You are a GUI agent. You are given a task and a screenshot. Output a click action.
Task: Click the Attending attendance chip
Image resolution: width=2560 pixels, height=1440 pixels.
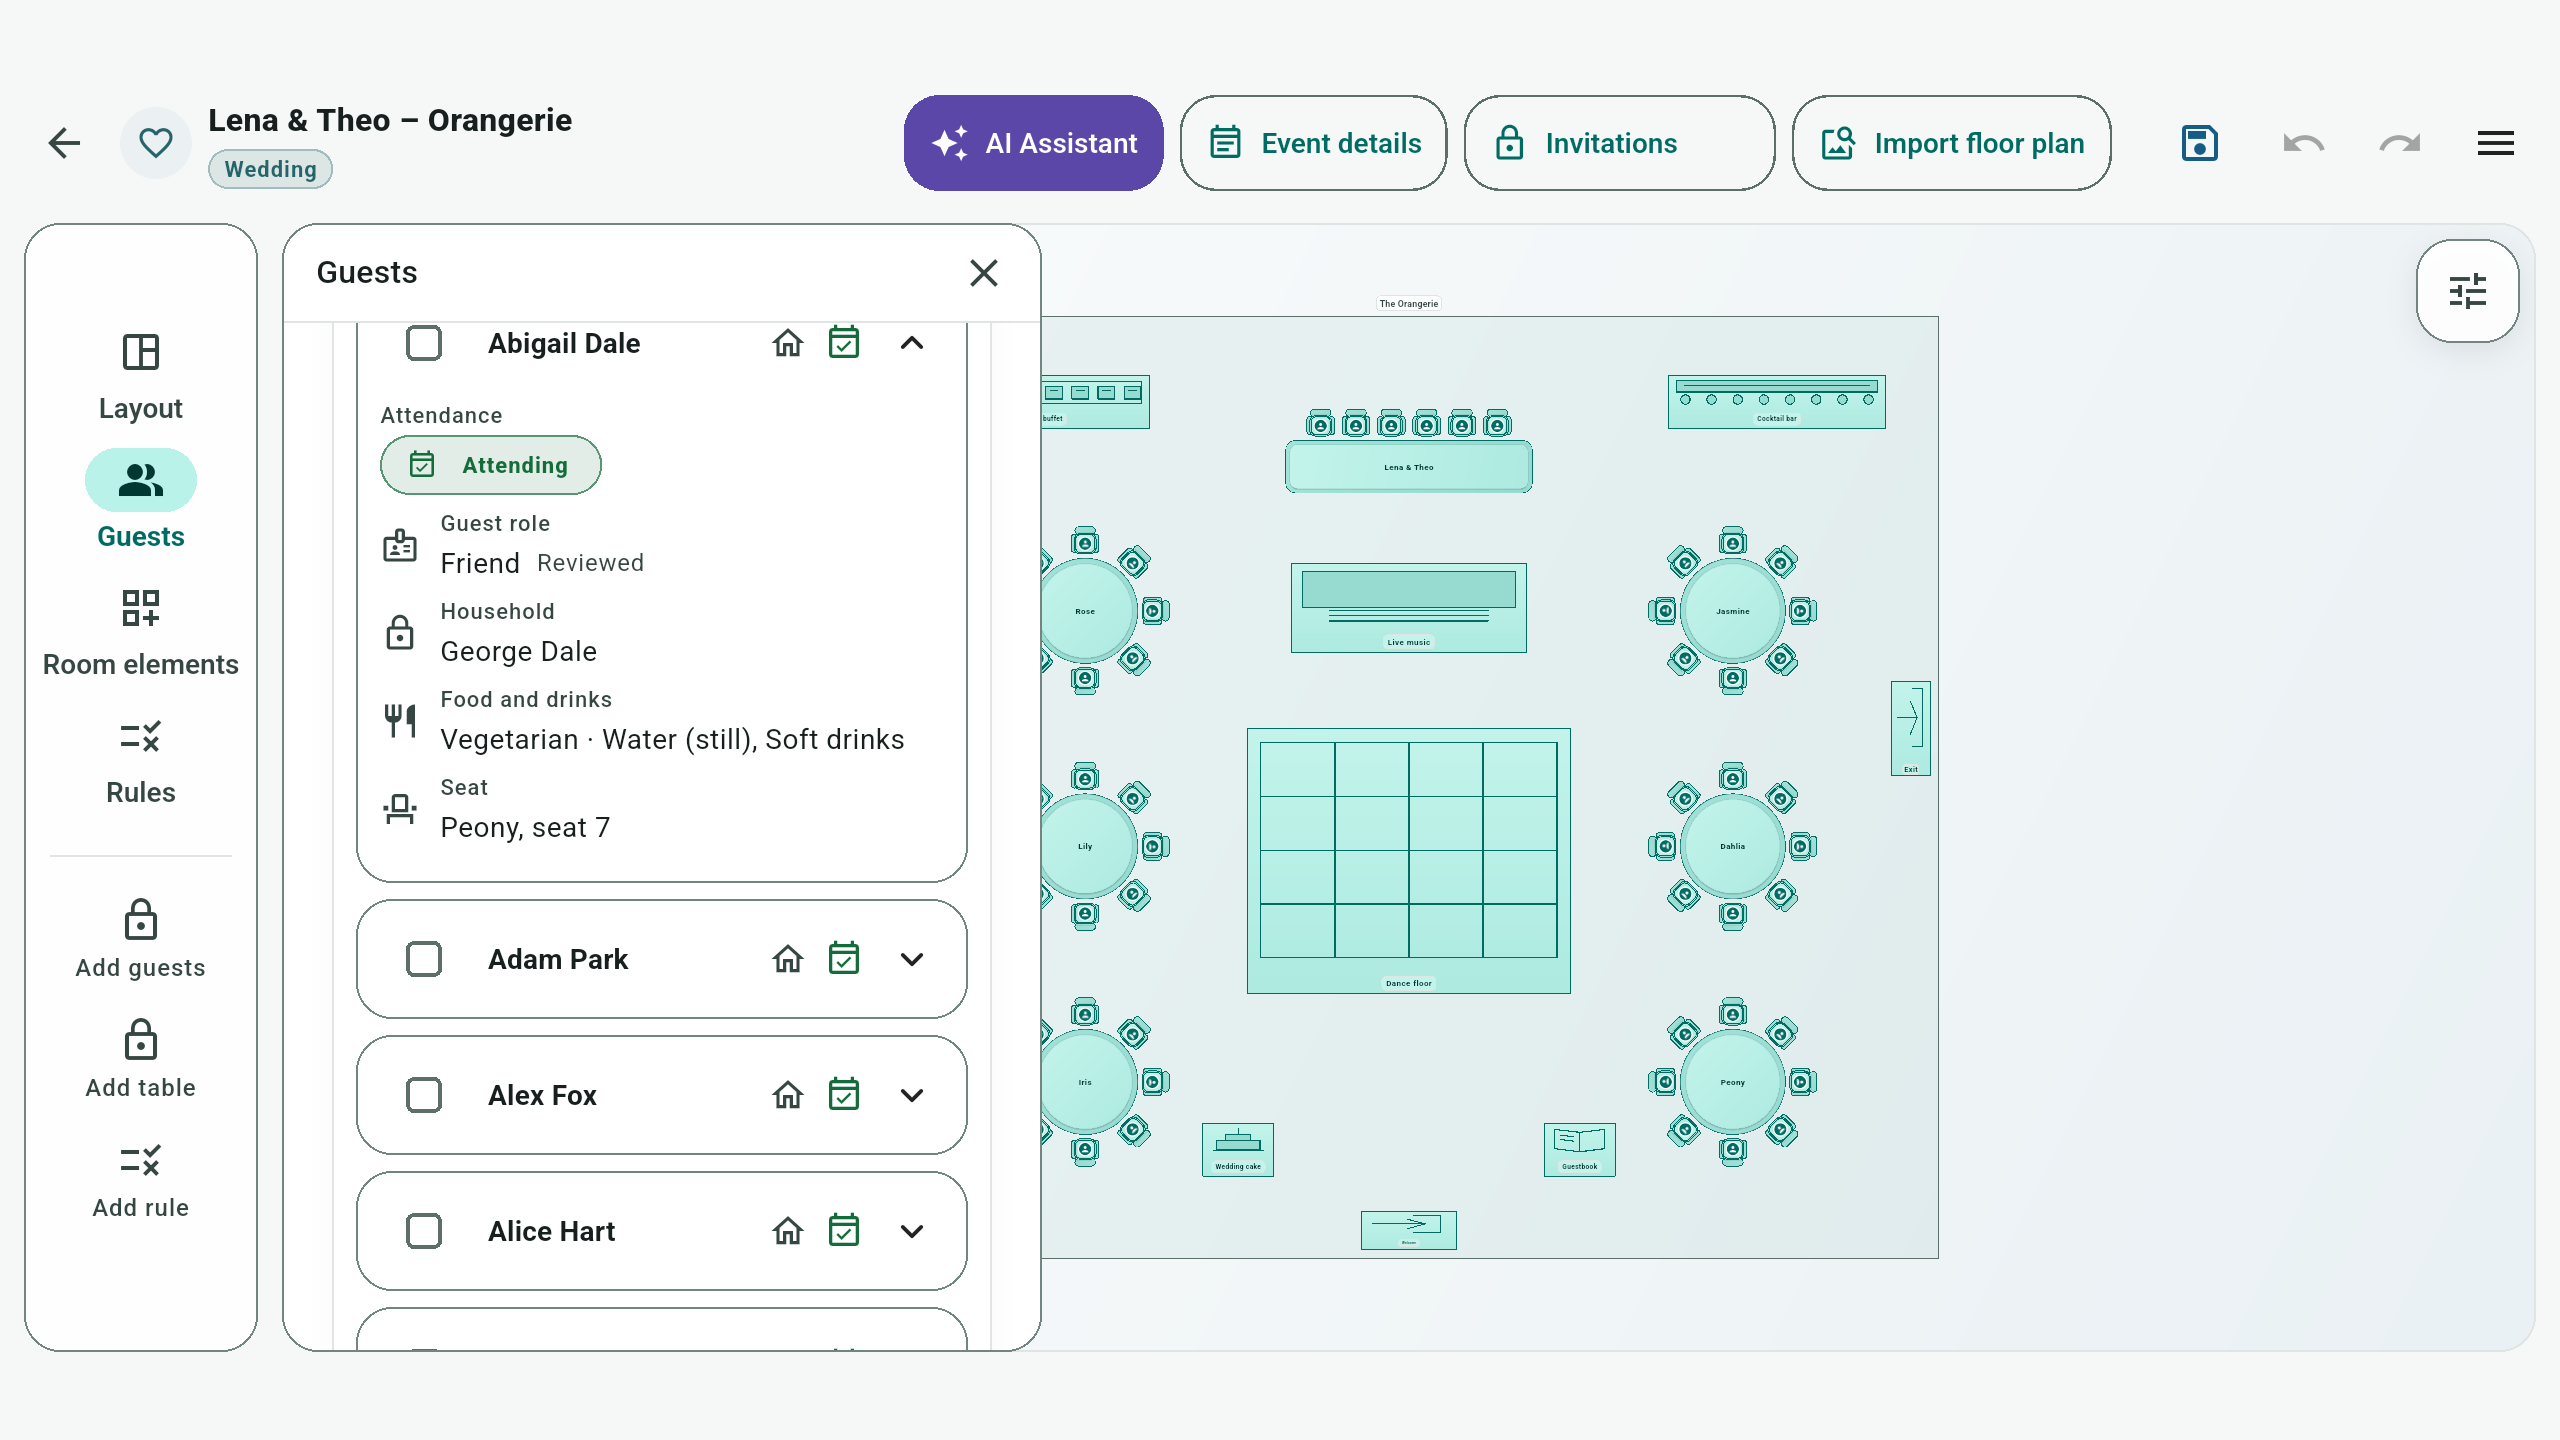(491, 465)
